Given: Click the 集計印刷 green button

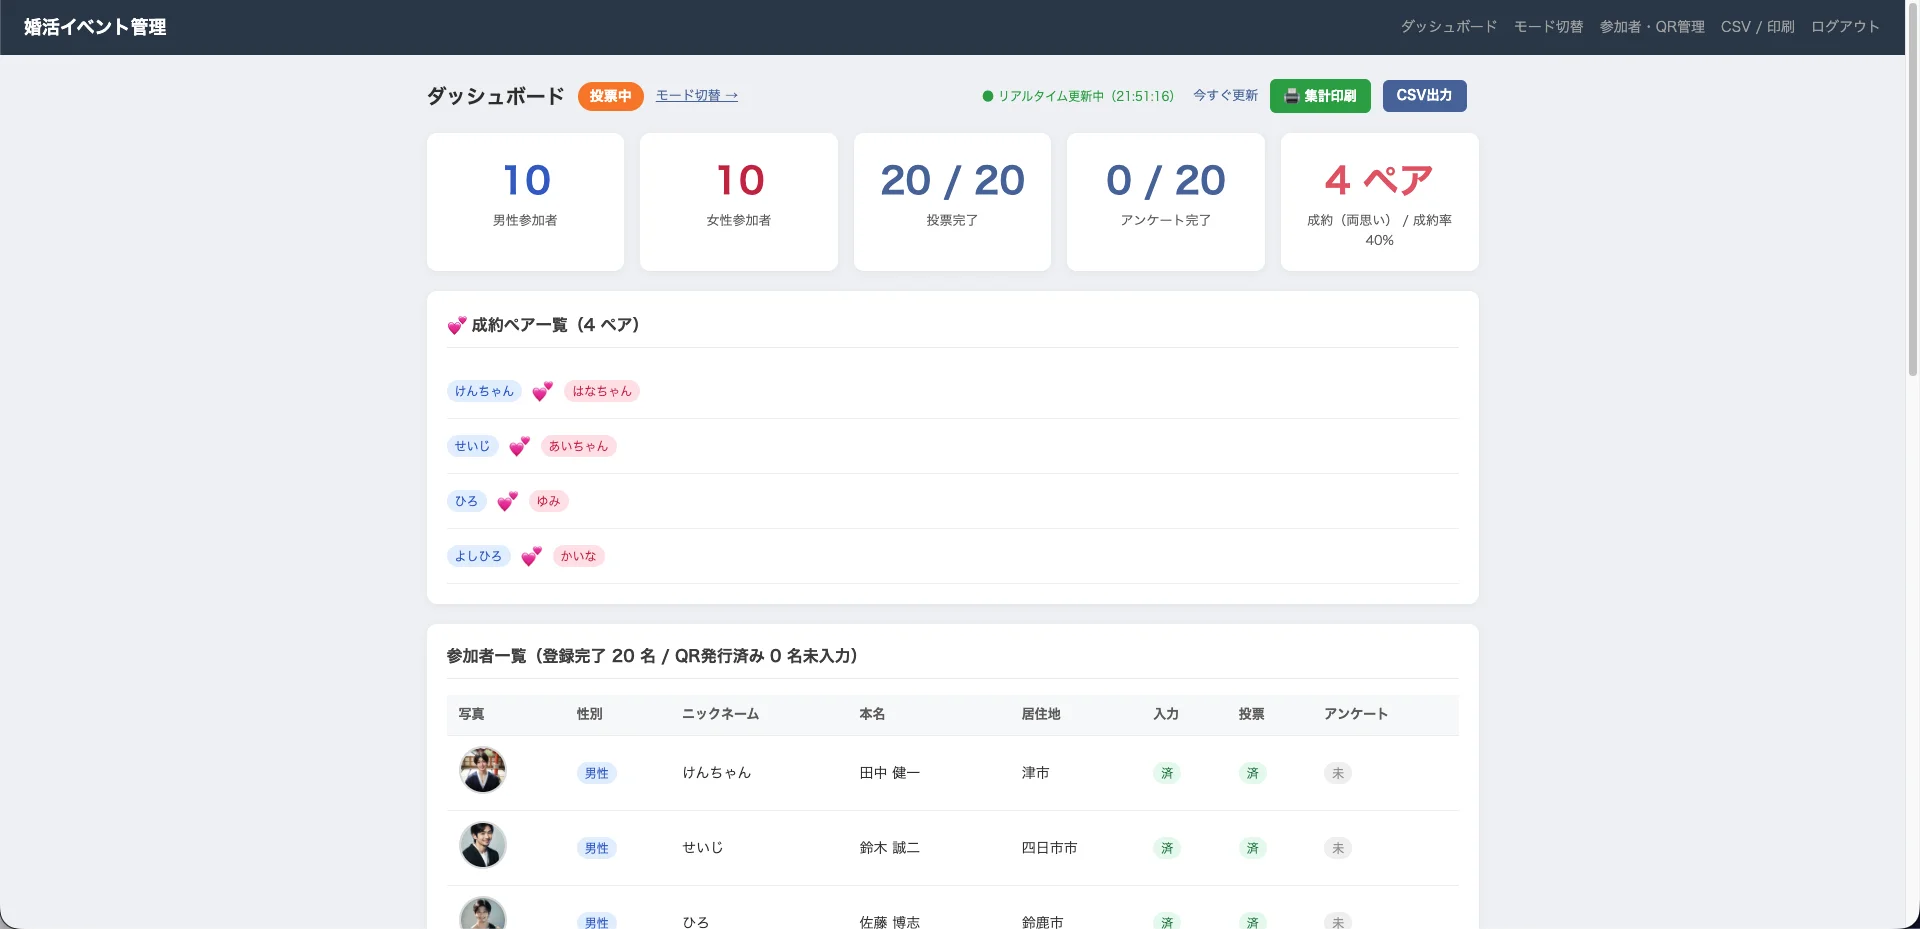Looking at the screenshot, I should [x=1320, y=96].
